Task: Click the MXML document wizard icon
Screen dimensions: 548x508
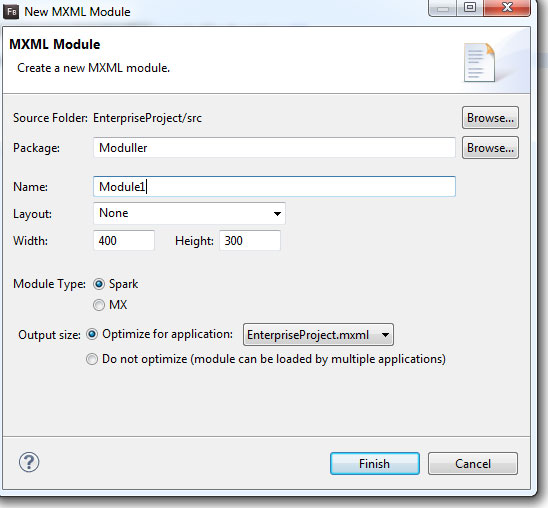Action: (480, 63)
